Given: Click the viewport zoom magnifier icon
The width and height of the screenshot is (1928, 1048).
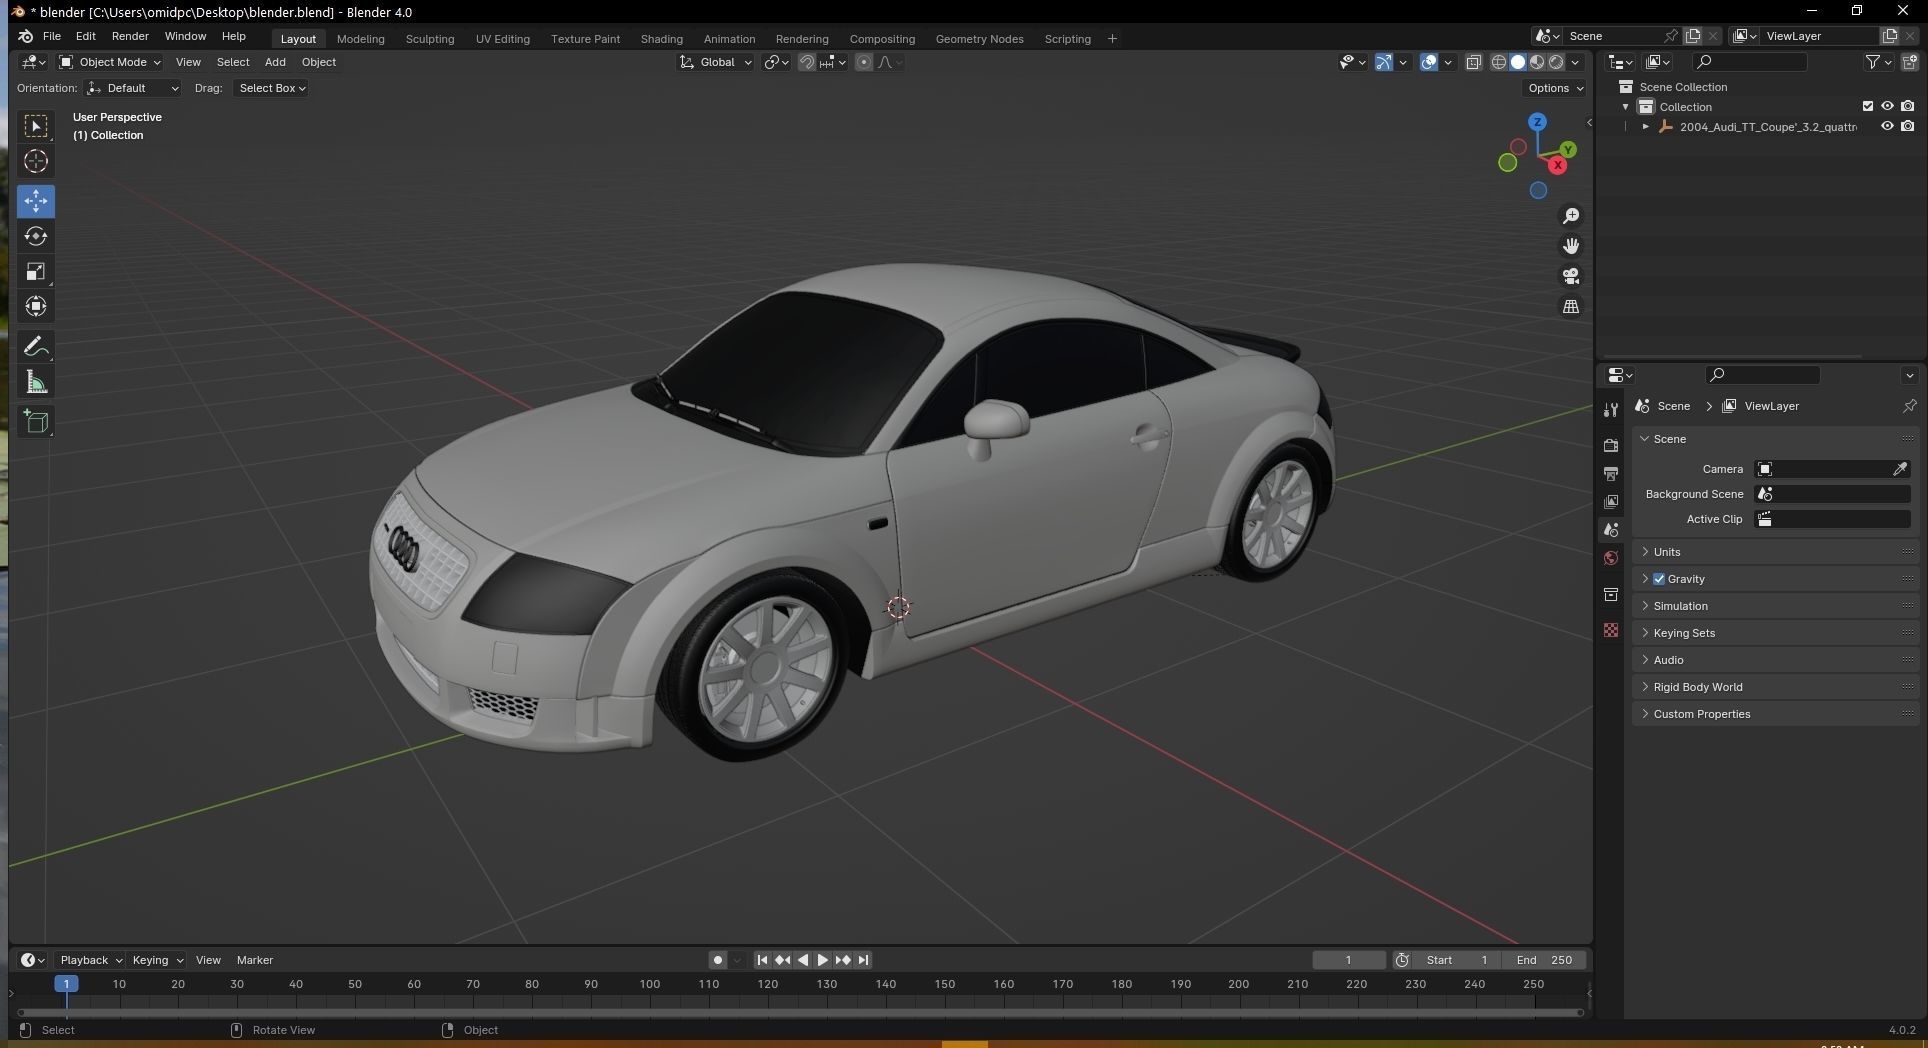Looking at the screenshot, I should coord(1571,216).
